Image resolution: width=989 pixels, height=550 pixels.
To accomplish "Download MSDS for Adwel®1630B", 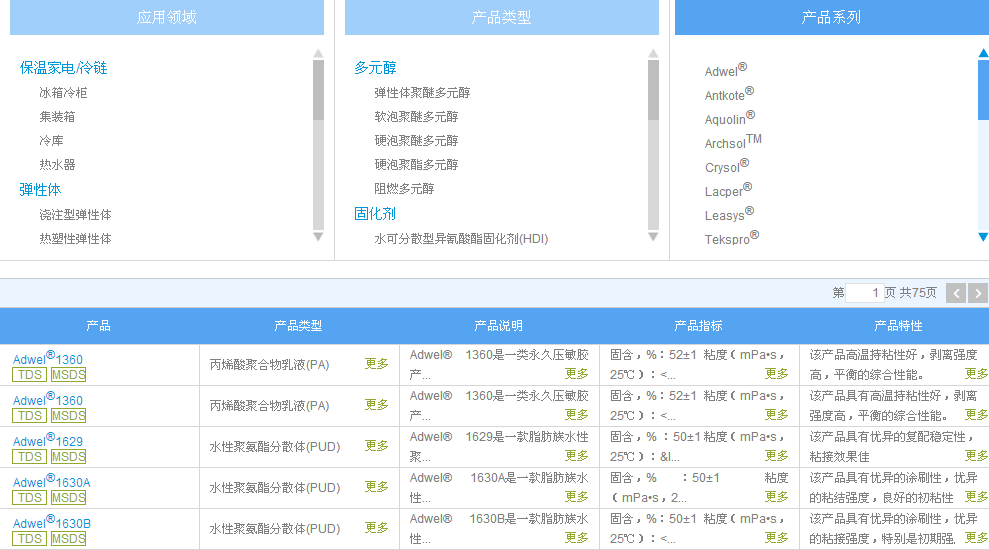I will coord(68,539).
